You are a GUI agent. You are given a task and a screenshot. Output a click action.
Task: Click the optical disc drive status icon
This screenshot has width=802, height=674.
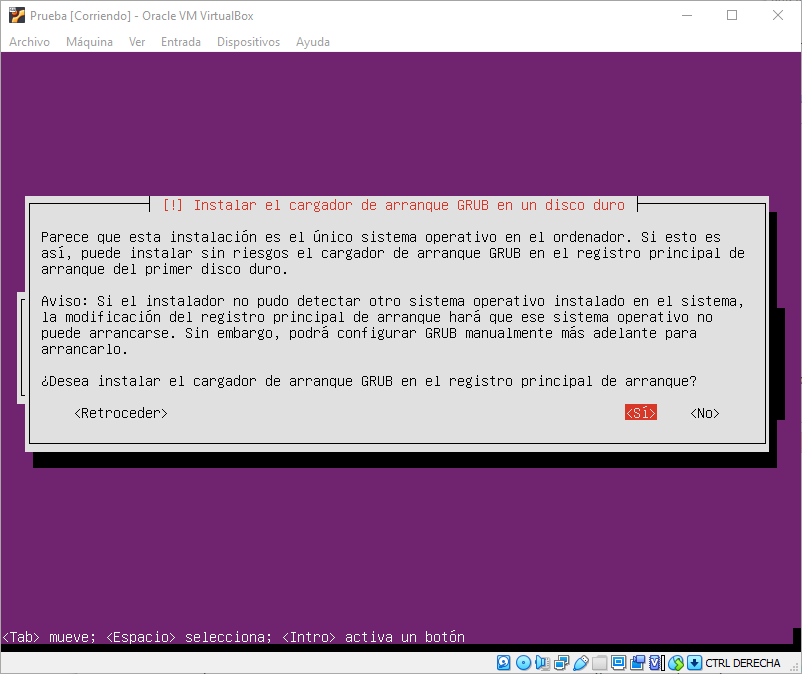(x=523, y=663)
